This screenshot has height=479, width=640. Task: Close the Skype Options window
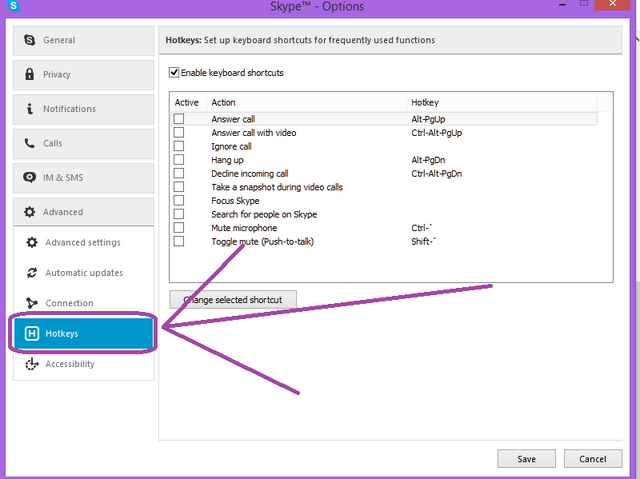pyautogui.click(x=612, y=4)
